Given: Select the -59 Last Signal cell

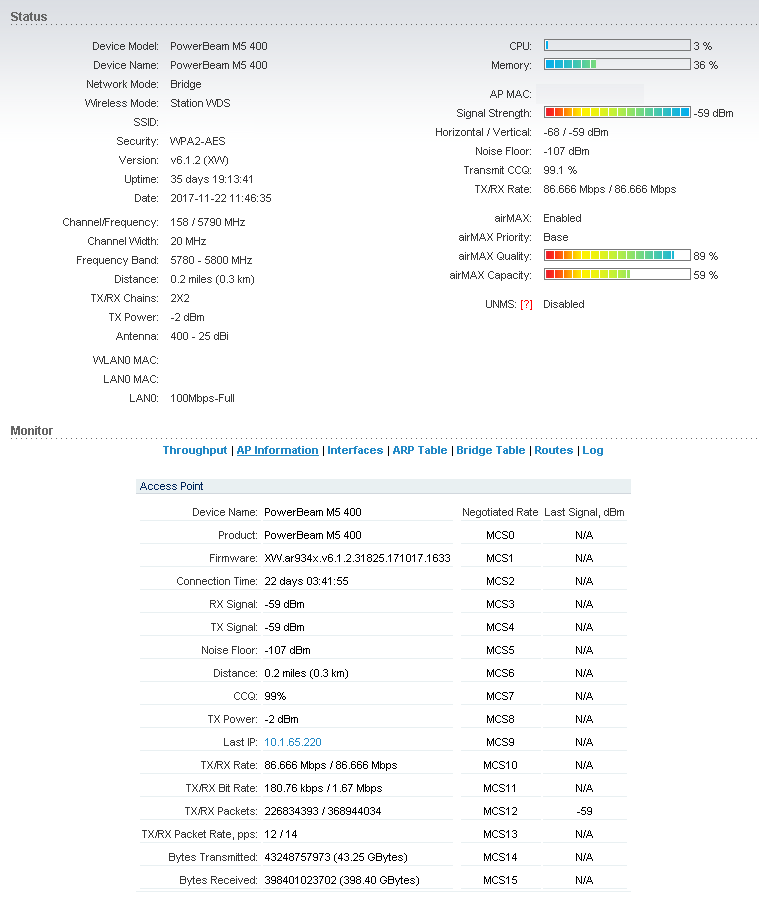Looking at the screenshot, I should pos(584,812).
